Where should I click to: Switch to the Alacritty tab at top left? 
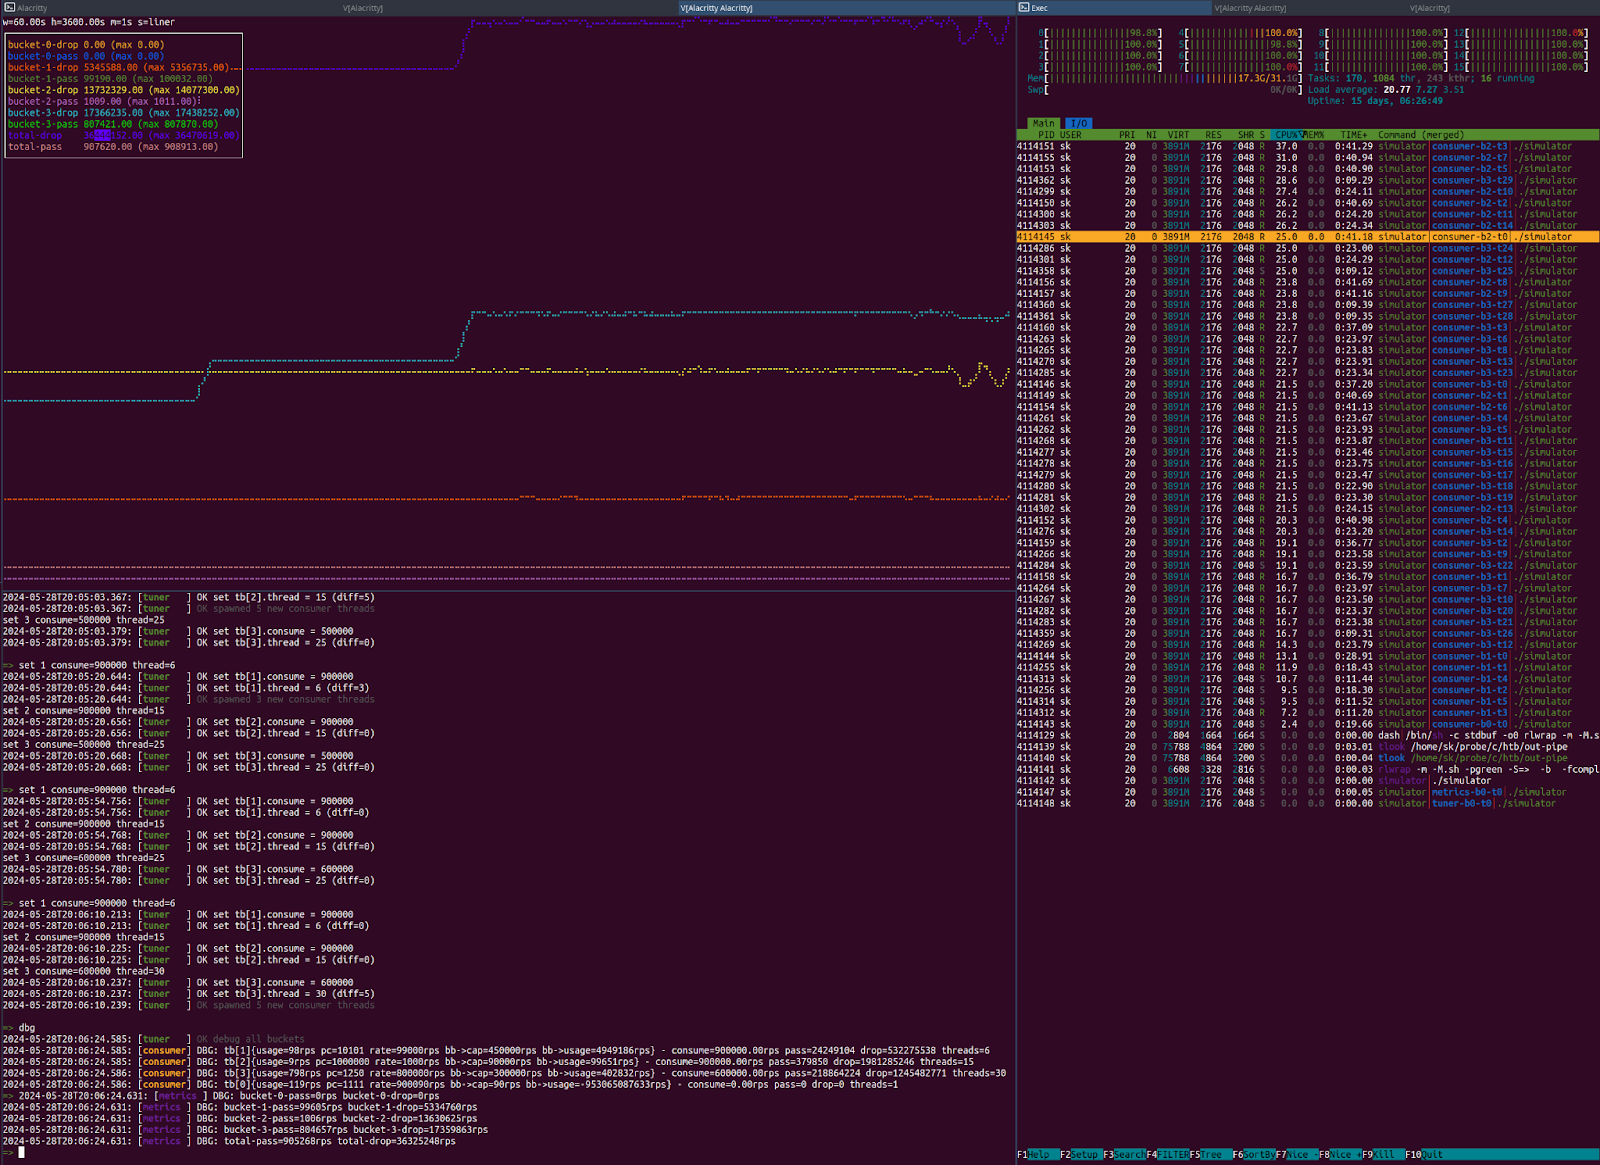click(170, 7)
